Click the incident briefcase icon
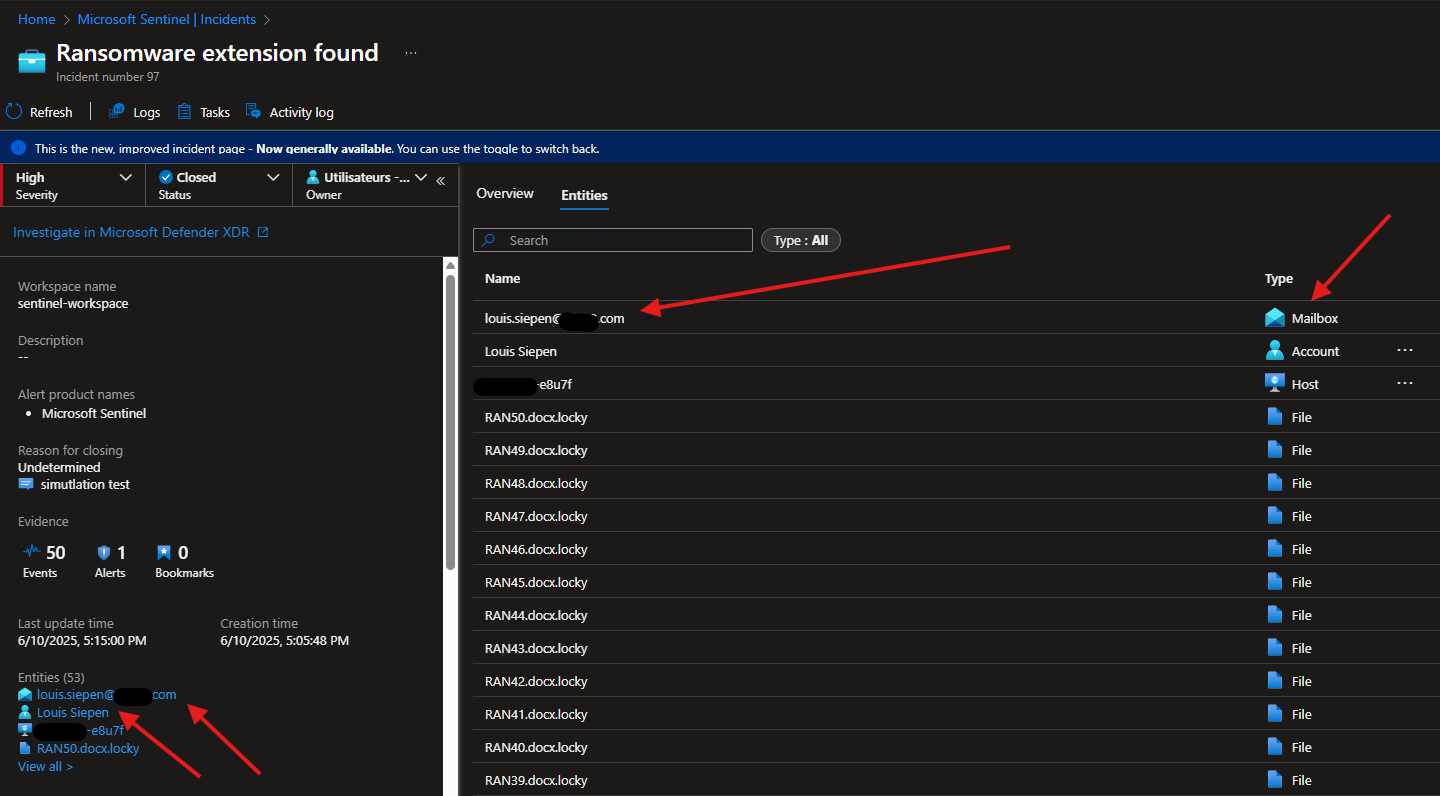Viewport: 1440px width, 796px height. click(32, 61)
